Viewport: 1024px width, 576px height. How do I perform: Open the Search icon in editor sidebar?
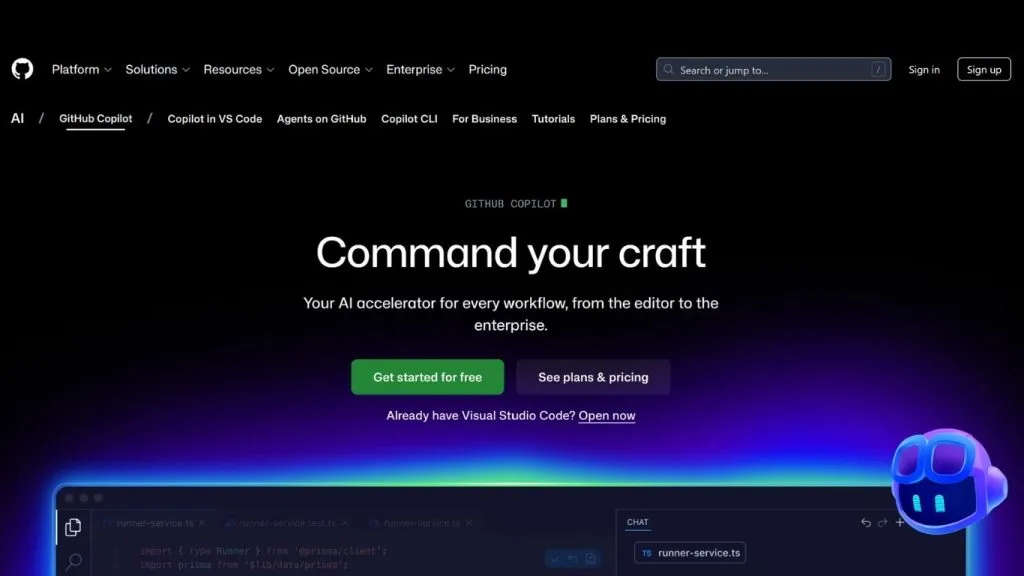74,562
